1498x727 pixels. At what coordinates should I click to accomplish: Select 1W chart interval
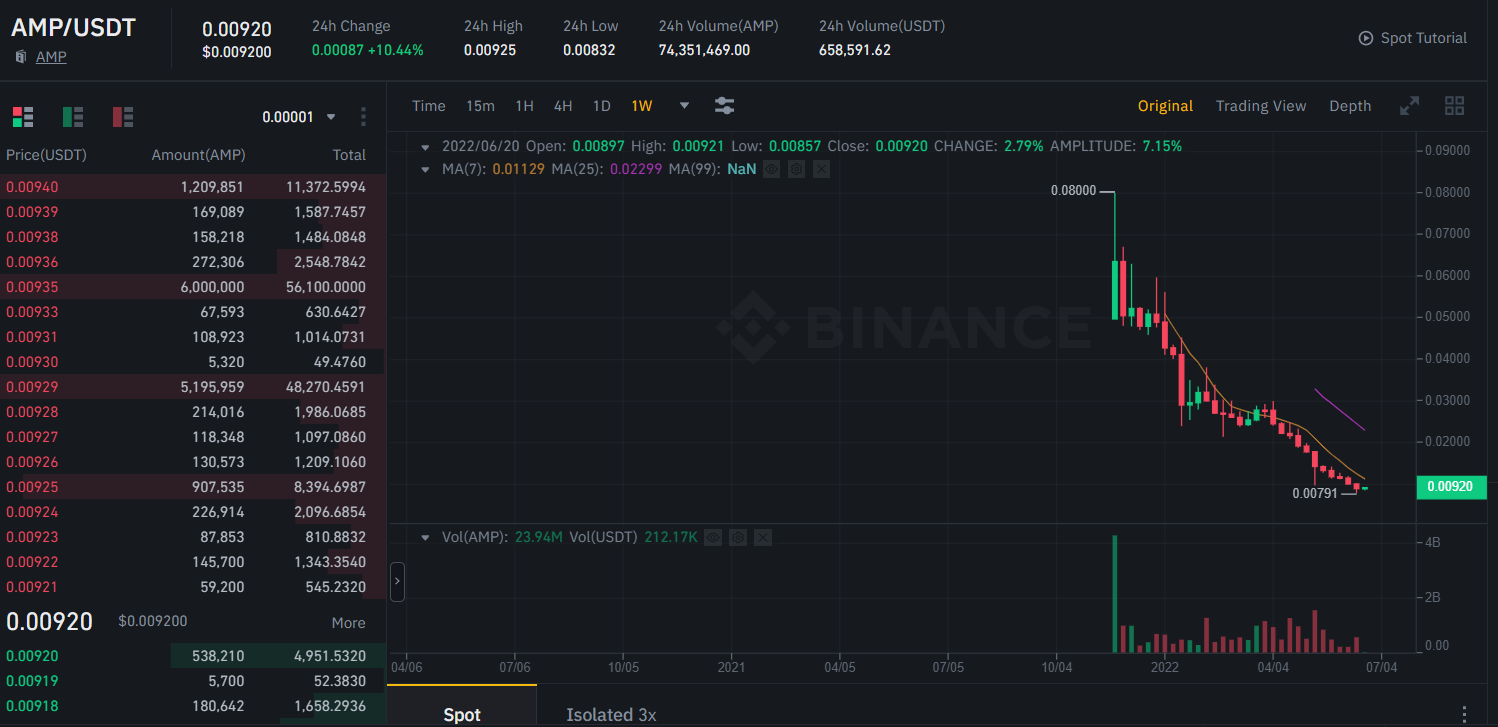point(642,106)
